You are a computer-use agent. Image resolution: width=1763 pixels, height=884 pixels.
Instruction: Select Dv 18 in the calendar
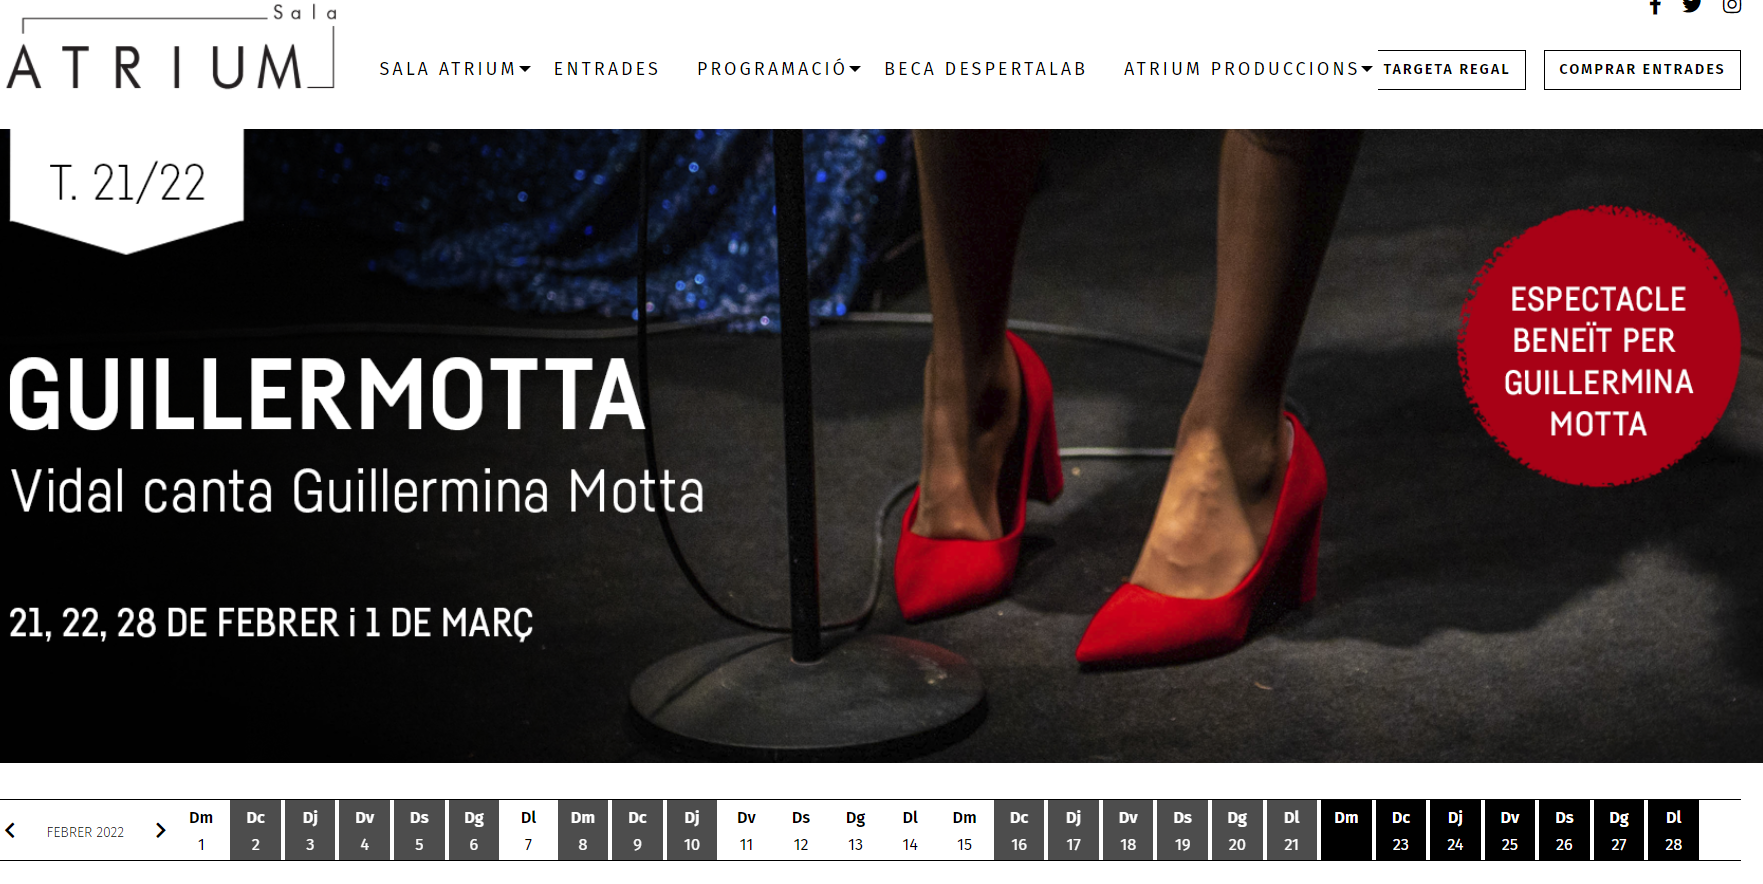click(x=1128, y=830)
